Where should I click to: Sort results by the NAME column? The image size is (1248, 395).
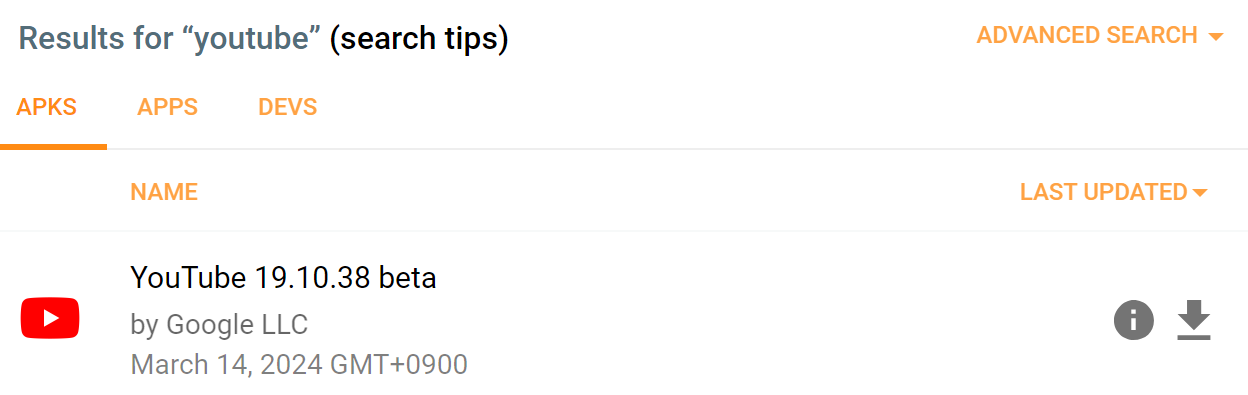click(164, 192)
